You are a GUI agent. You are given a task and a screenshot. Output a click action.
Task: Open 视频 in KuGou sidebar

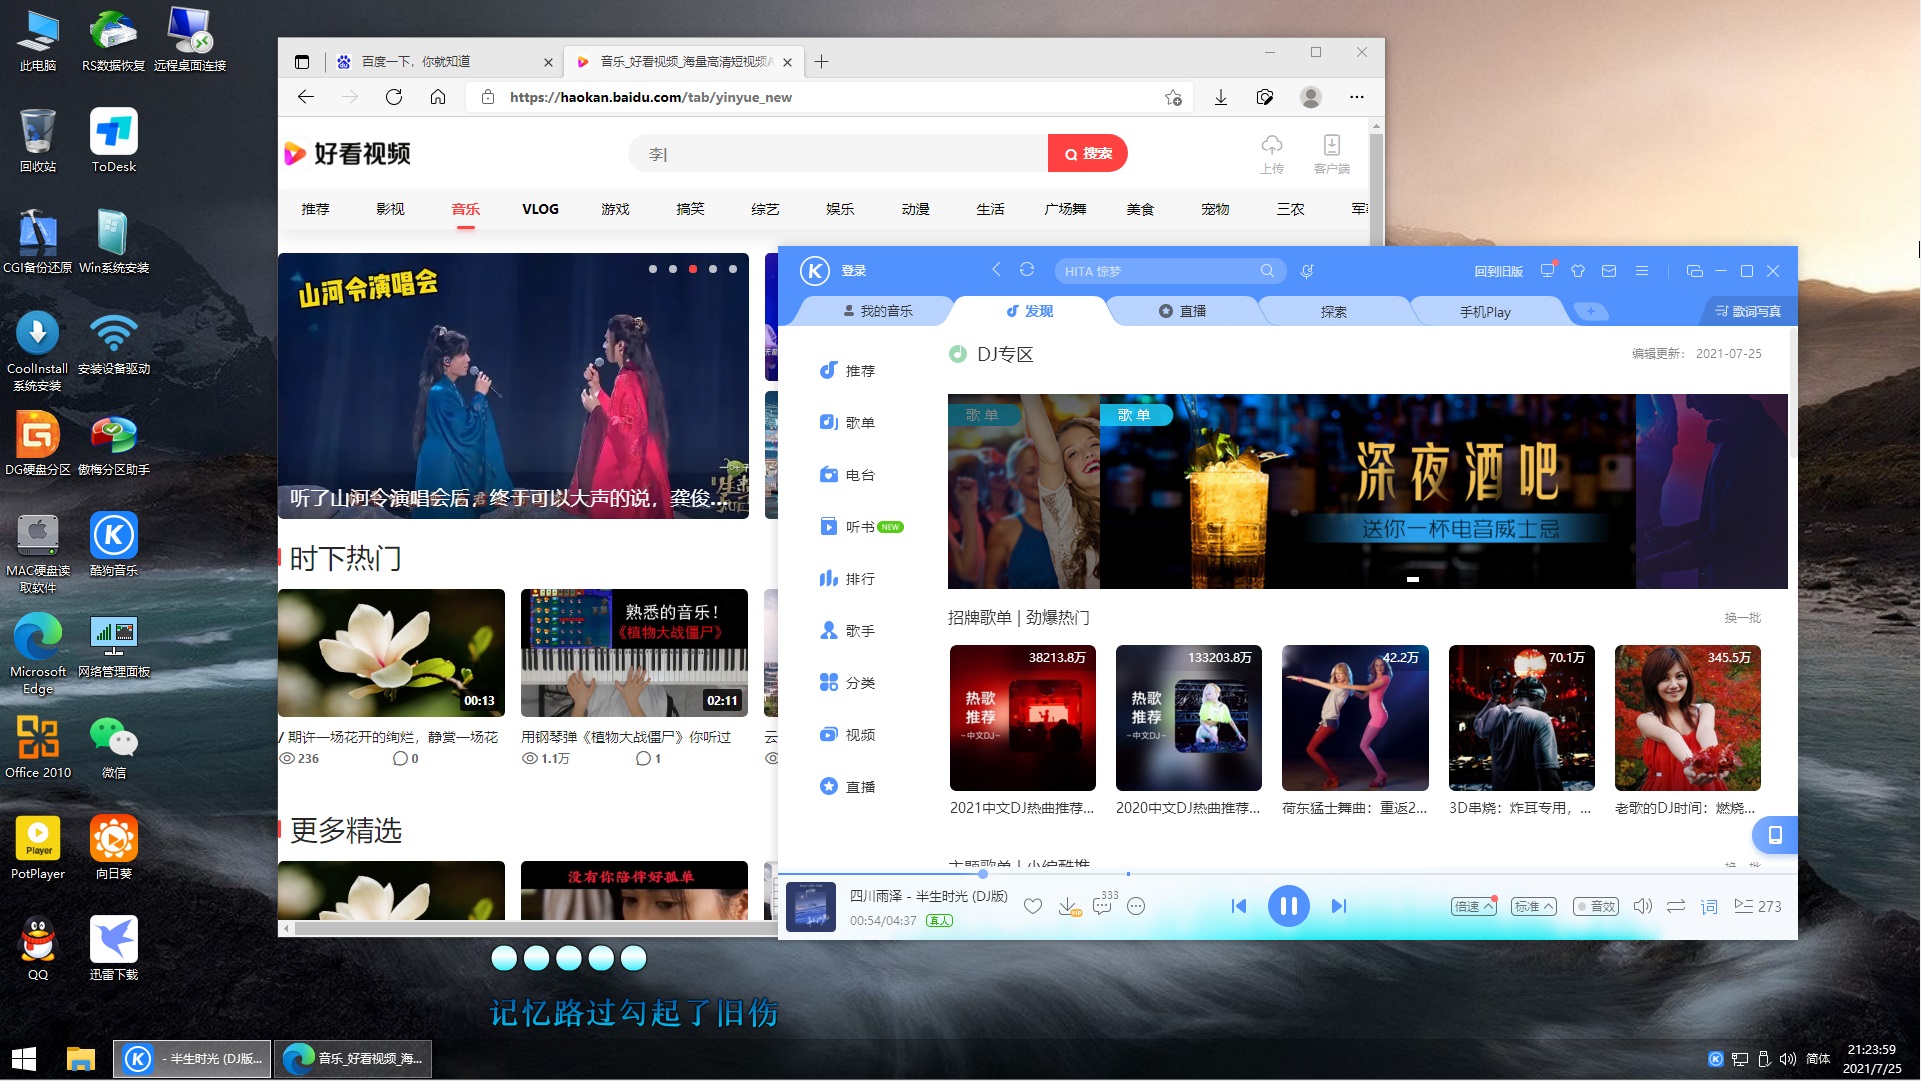point(847,735)
